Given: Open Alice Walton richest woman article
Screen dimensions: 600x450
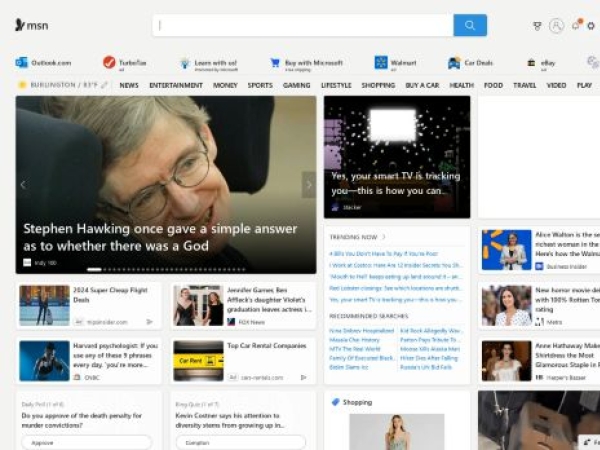Looking at the screenshot, I should 567,244.
